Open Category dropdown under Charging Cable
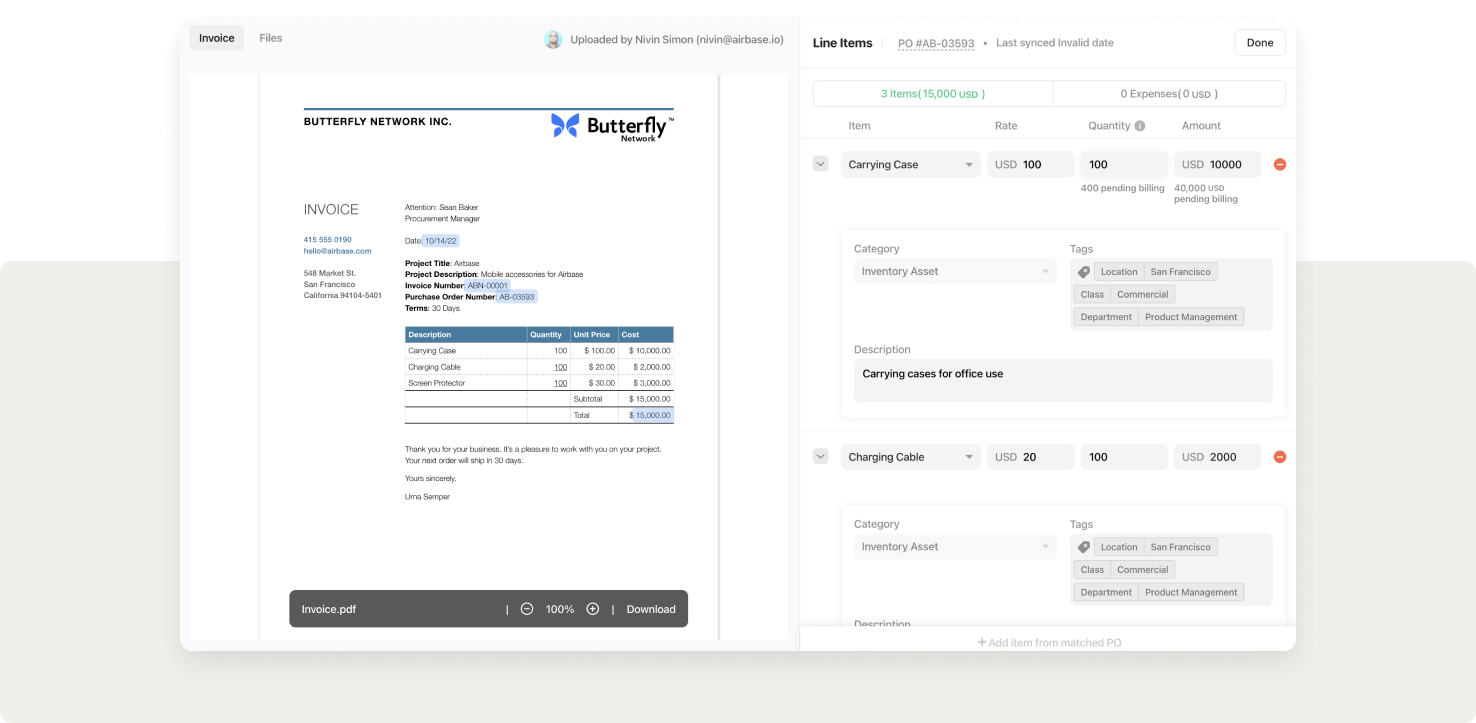1476x723 pixels. click(955, 546)
